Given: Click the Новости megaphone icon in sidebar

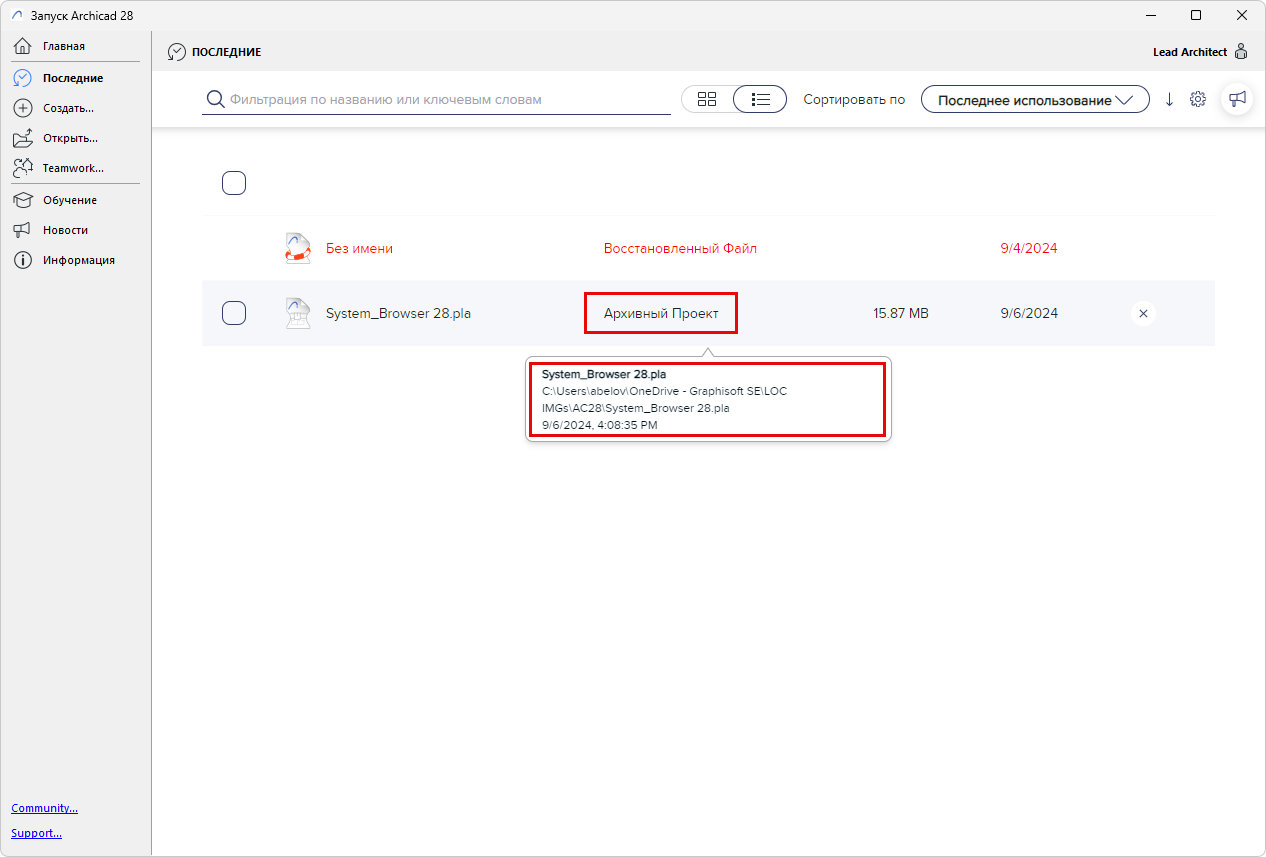Looking at the screenshot, I should 23,230.
